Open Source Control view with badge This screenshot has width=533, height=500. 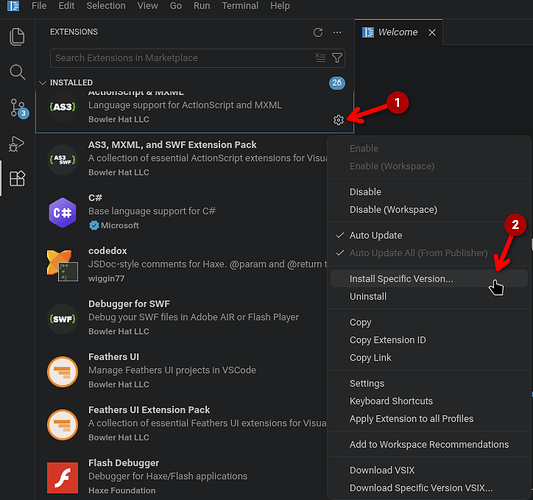coord(18,108)
